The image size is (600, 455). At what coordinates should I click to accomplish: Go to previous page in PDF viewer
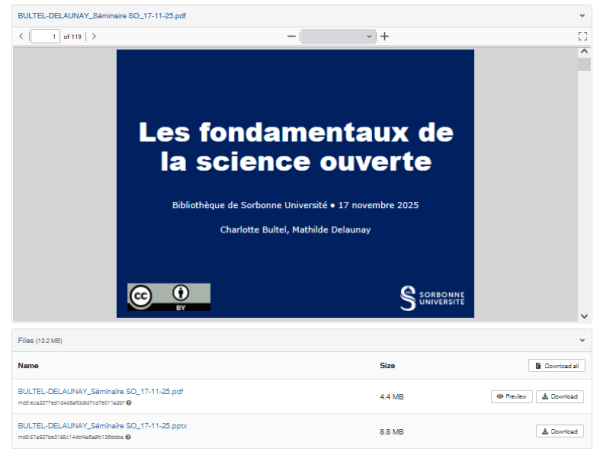coord(21,36)
